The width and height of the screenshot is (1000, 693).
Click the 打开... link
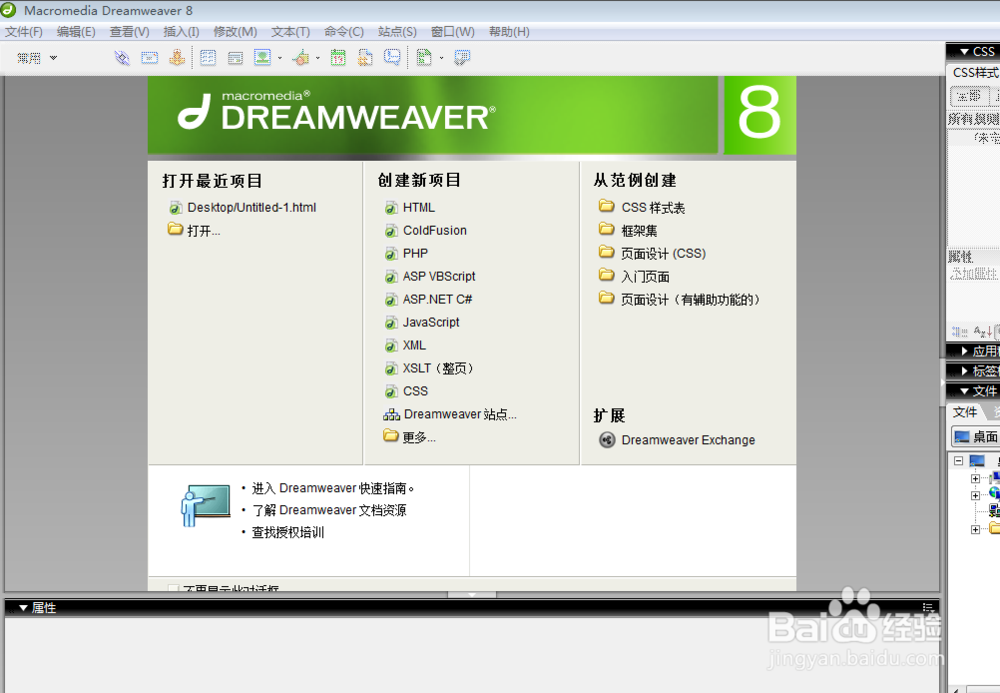(x=203, y=231)
